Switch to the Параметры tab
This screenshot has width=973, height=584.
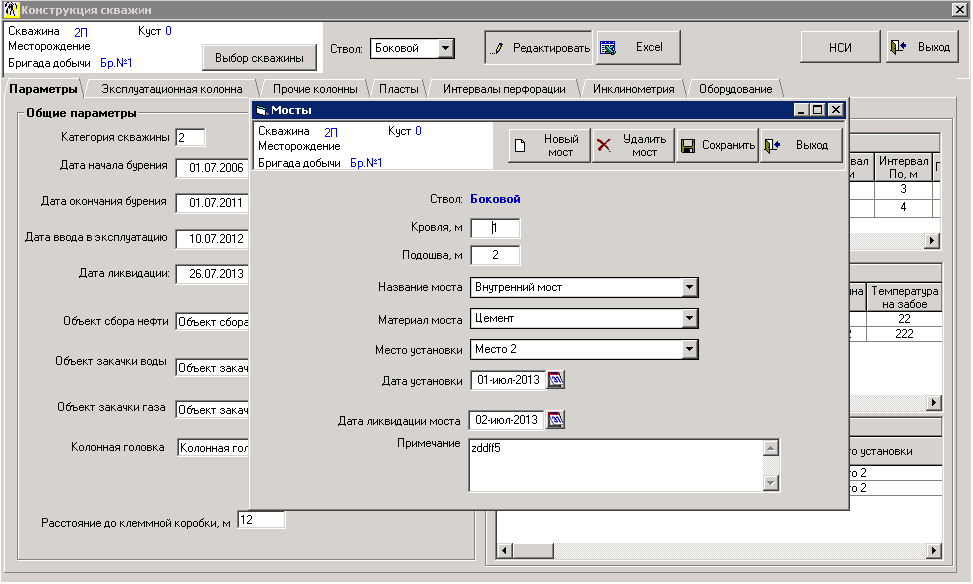point(43,89)
